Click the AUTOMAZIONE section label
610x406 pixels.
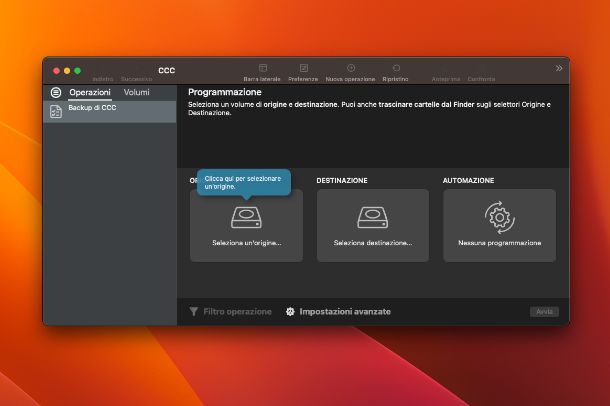coord(468,180)
